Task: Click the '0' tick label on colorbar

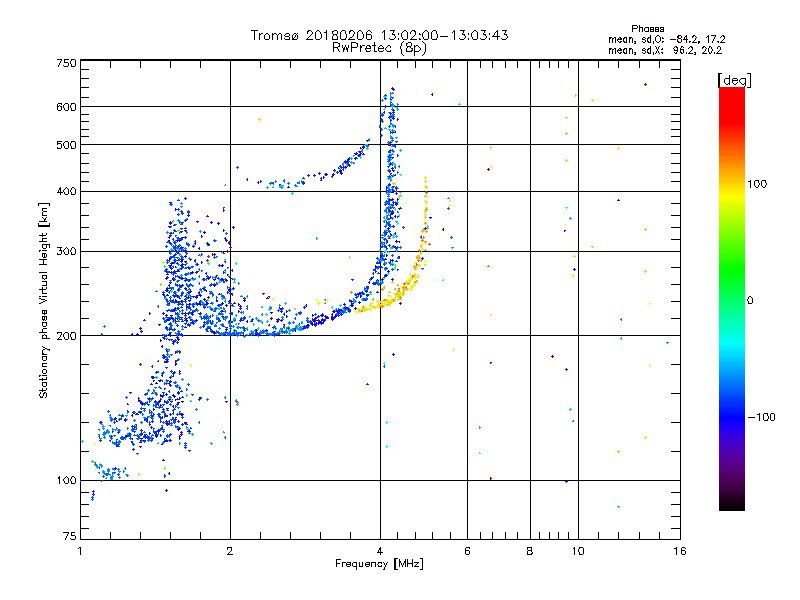Action: (750, 301)
